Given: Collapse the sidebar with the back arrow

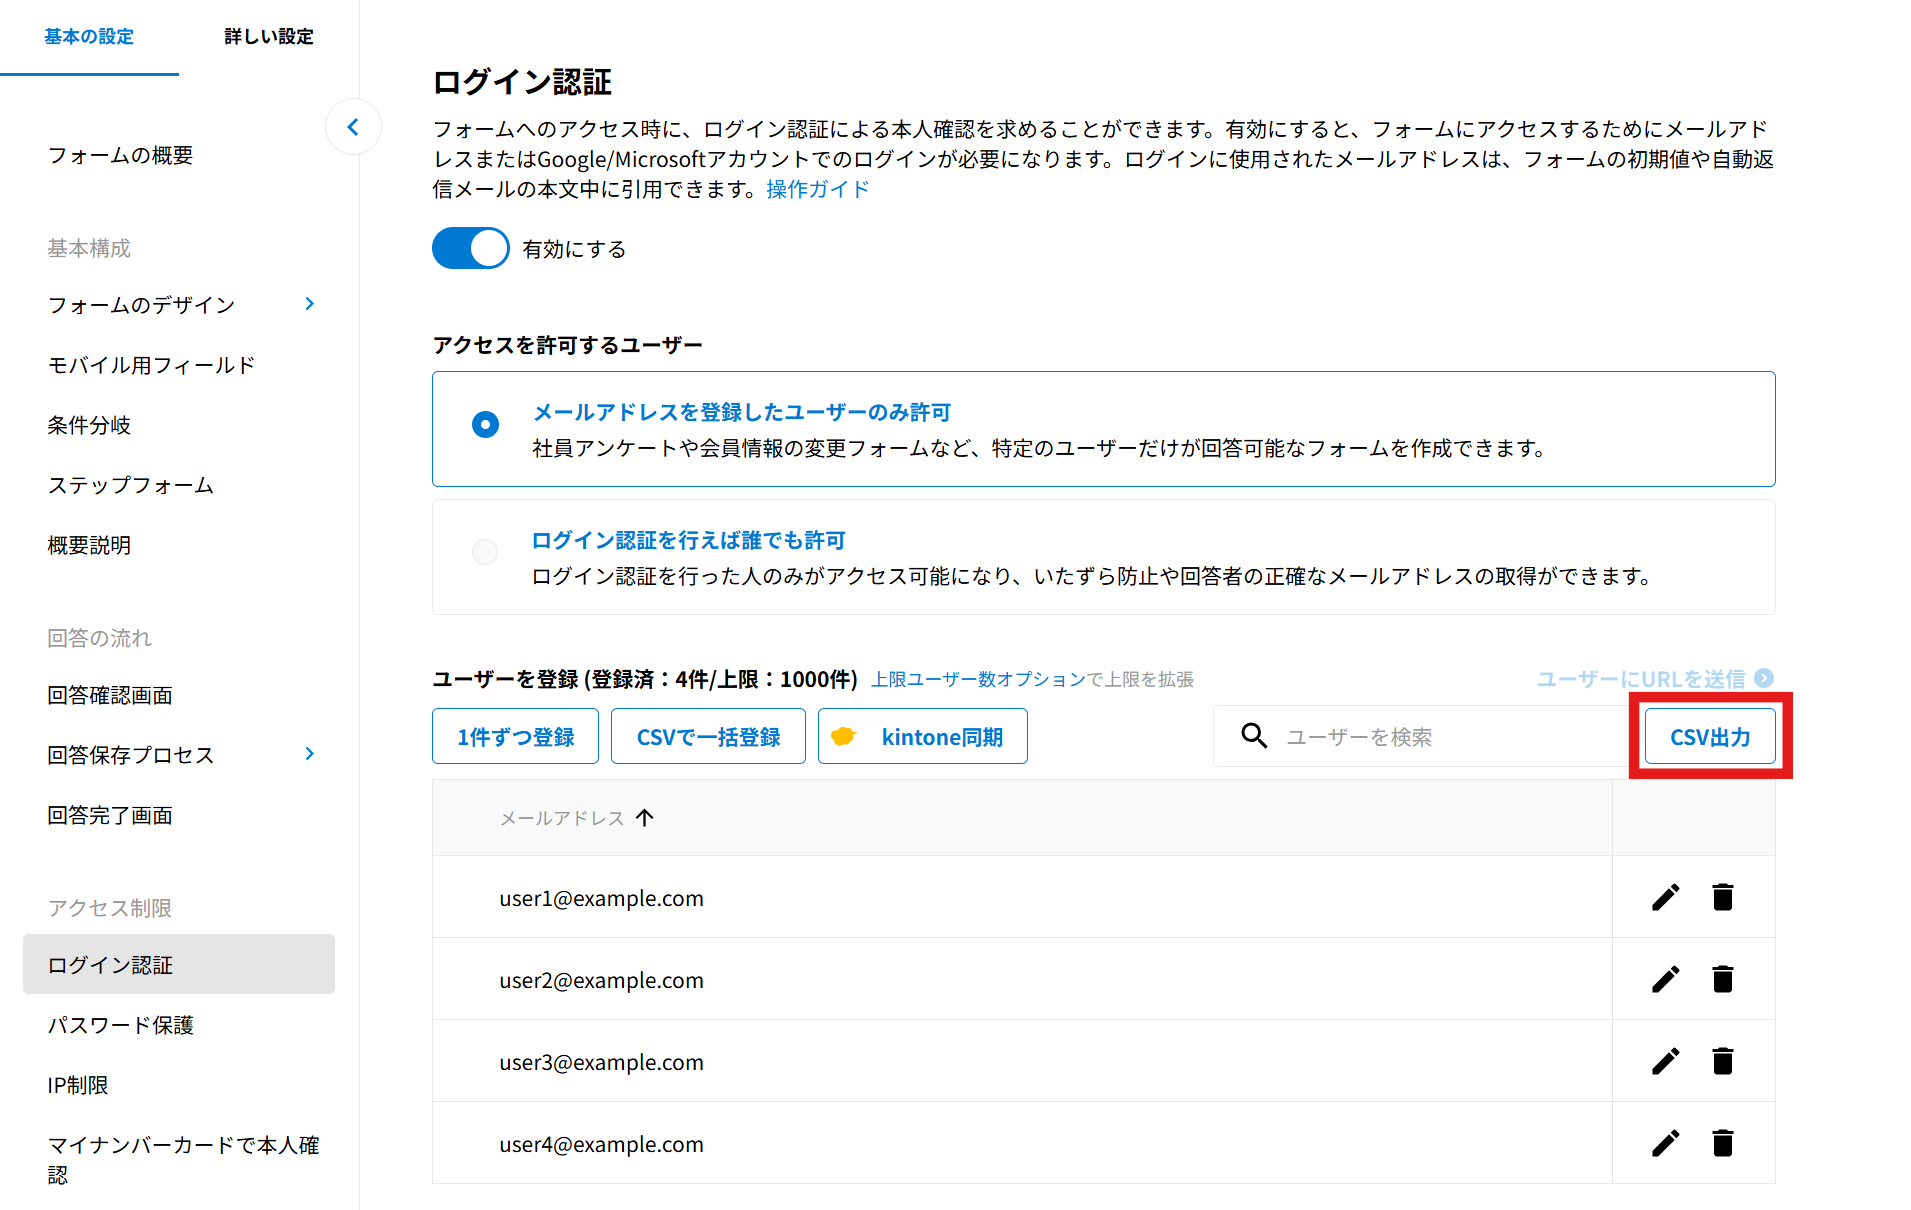Looking at the screenshot, I should click(353, 127).
